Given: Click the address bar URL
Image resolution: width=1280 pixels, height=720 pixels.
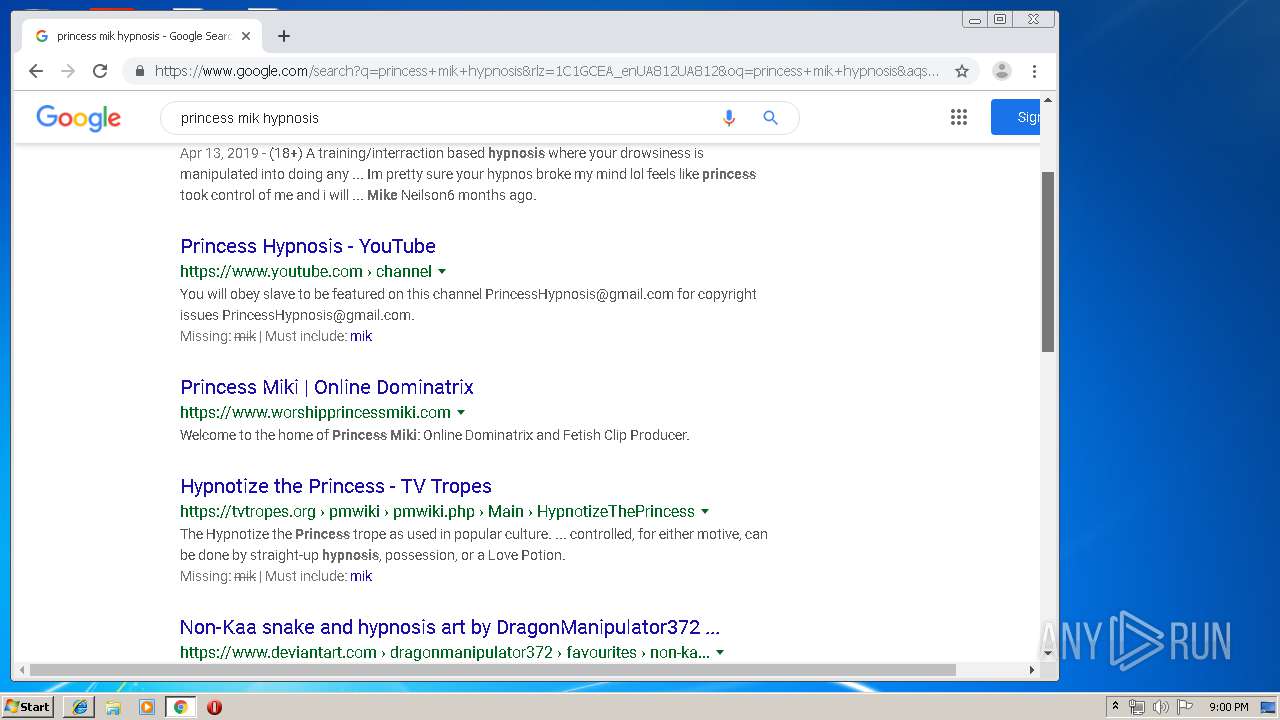Looking at the screenshot, I should (x=546, y=71).
